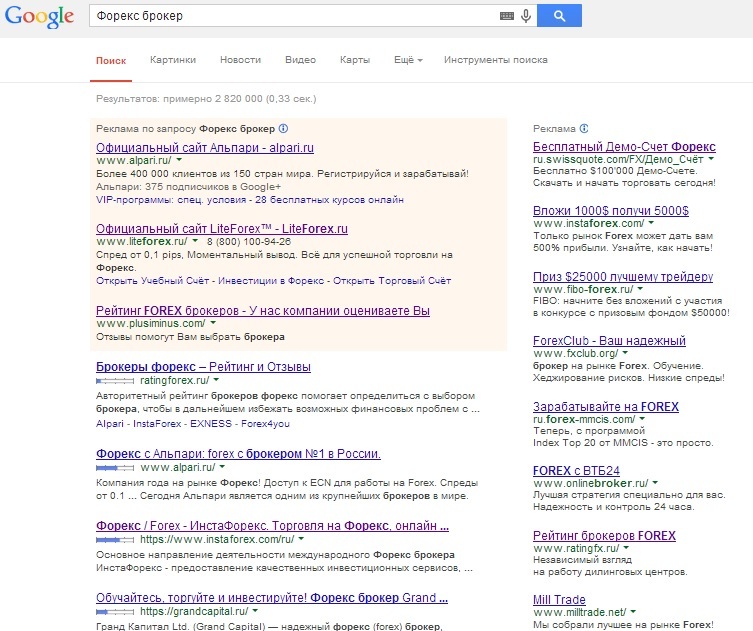Expand dropdown arrow next to www.instaforex.com/ ad
This screenshot has height=631, width=753.
651,222
